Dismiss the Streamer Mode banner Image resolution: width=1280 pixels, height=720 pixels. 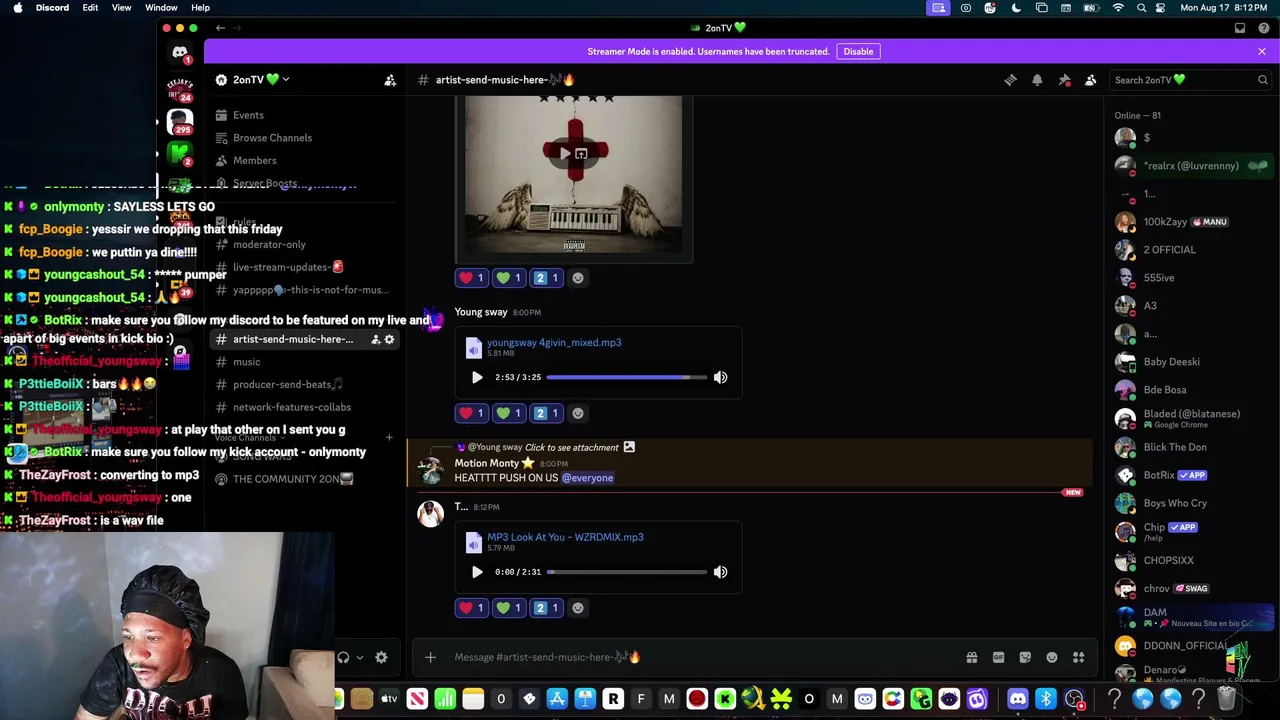pyautogui.click(x=1262, y=51)
